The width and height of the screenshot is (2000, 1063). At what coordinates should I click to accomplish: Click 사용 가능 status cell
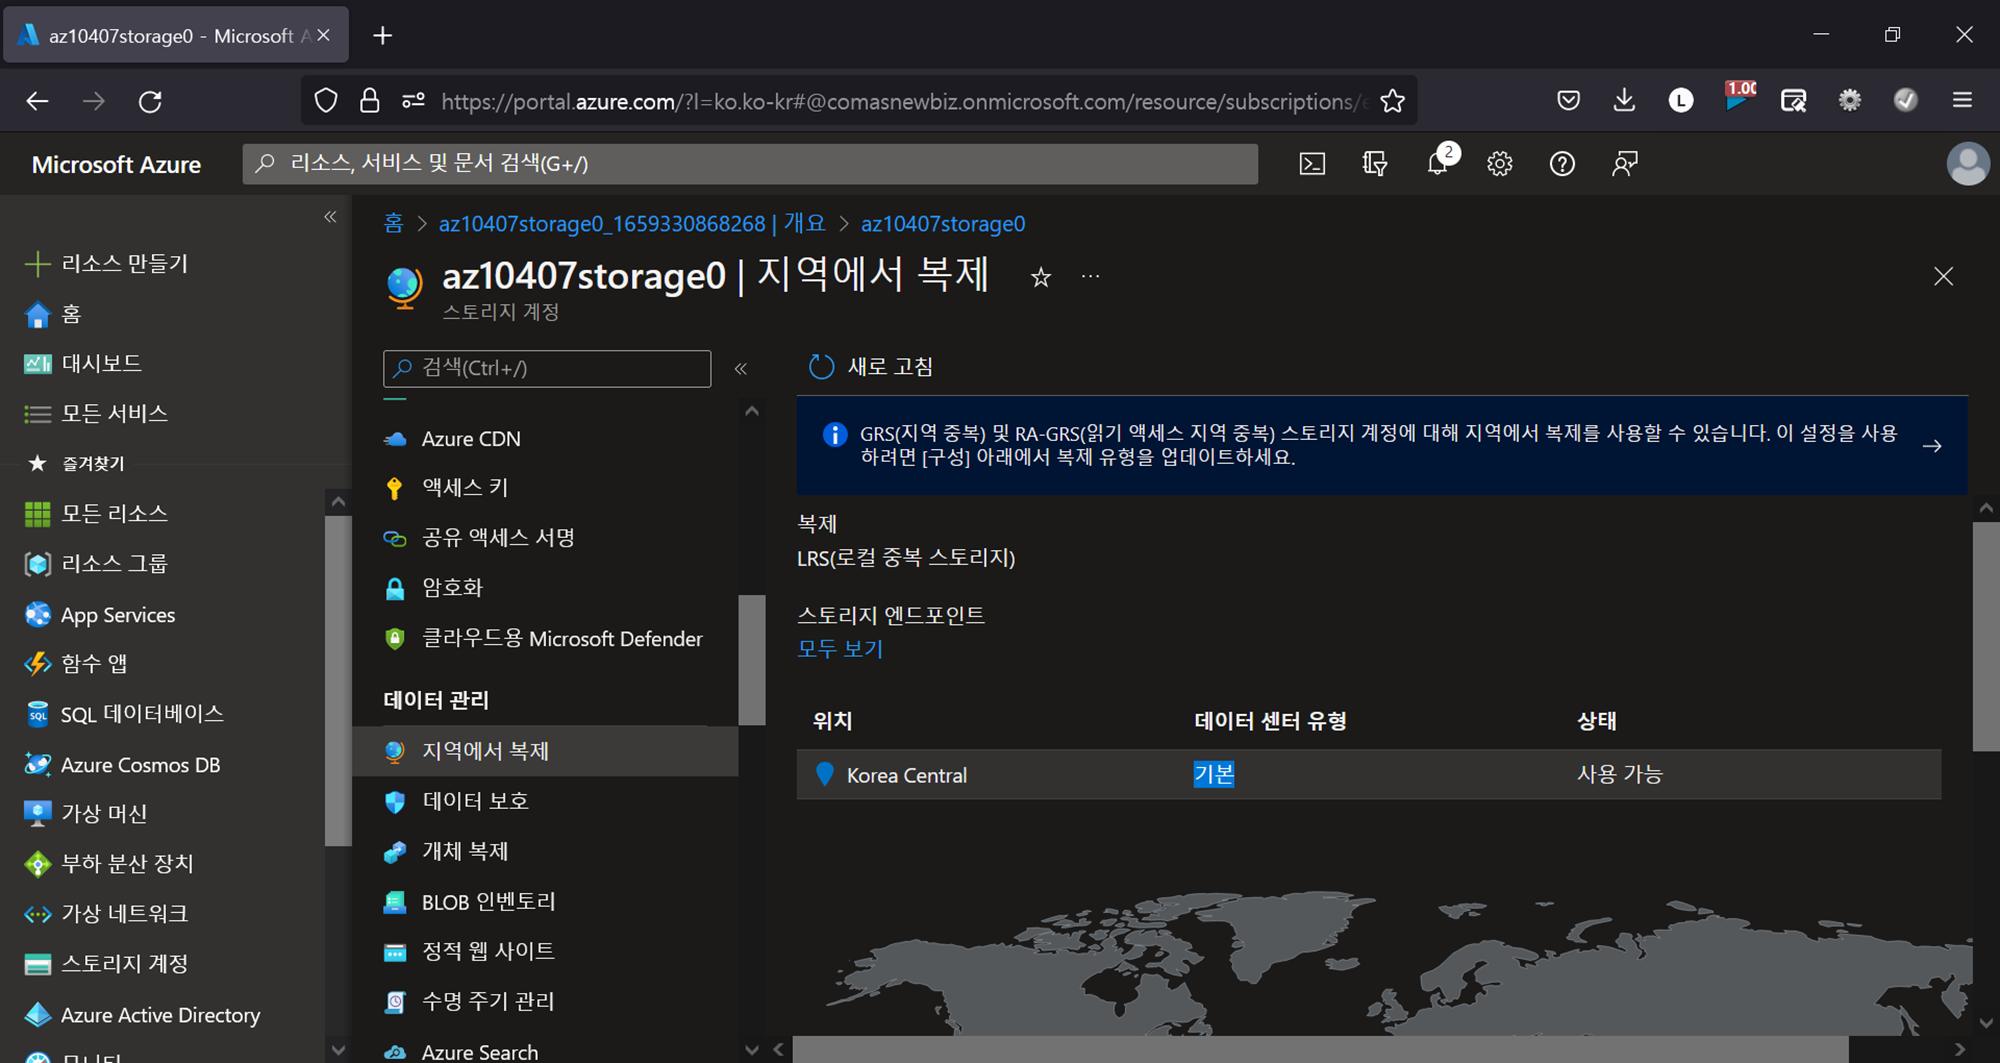1619,775
